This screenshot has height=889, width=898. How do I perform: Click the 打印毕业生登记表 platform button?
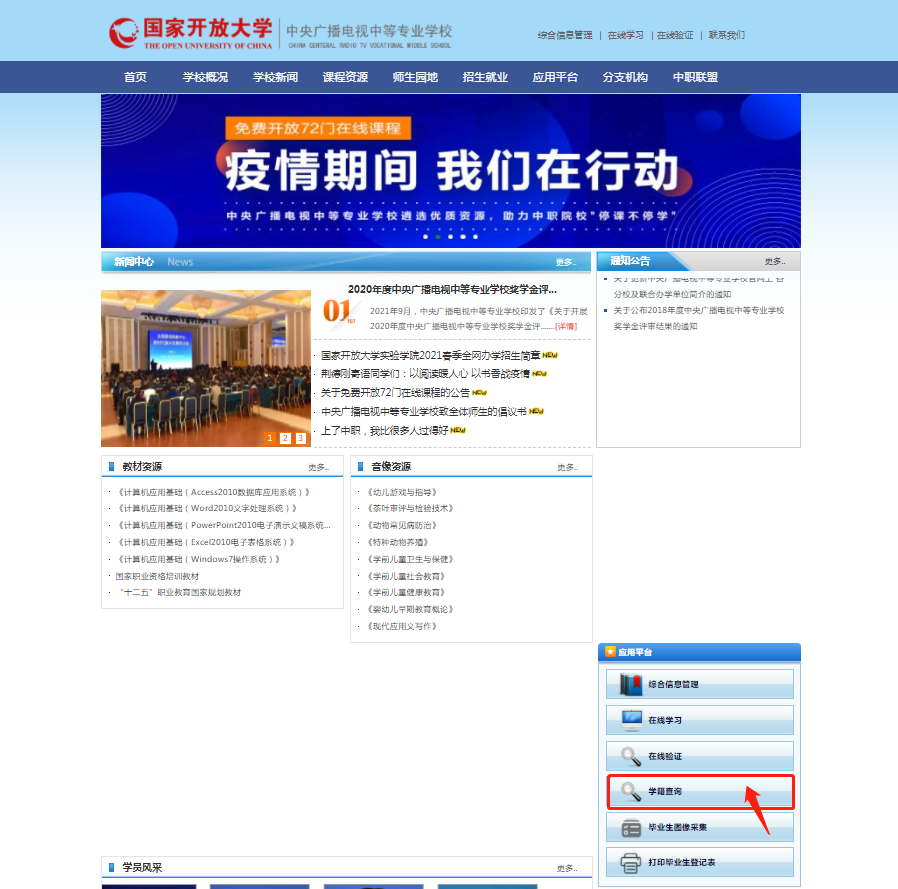[x=700, y=863]
